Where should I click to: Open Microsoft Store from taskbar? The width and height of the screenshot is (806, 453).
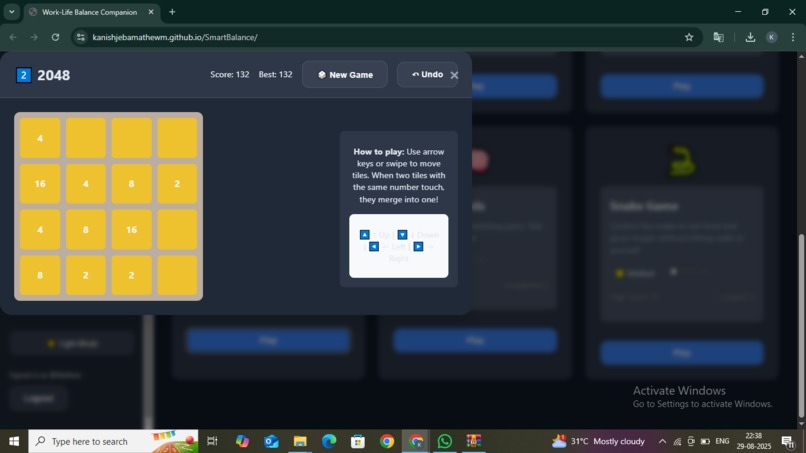(x=358, y=441)
